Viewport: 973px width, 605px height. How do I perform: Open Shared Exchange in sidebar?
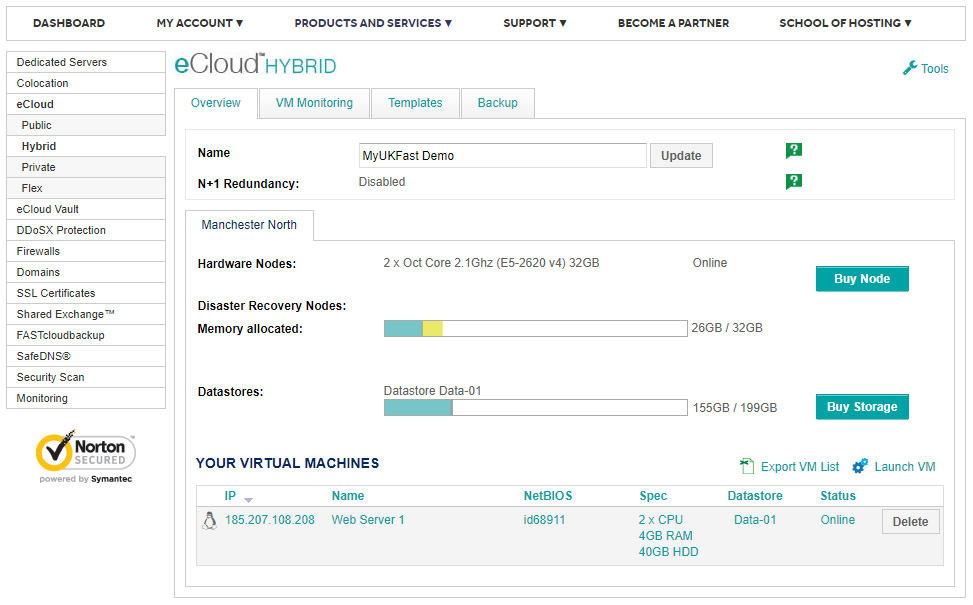pyautogui.click(x=86, y=314)
